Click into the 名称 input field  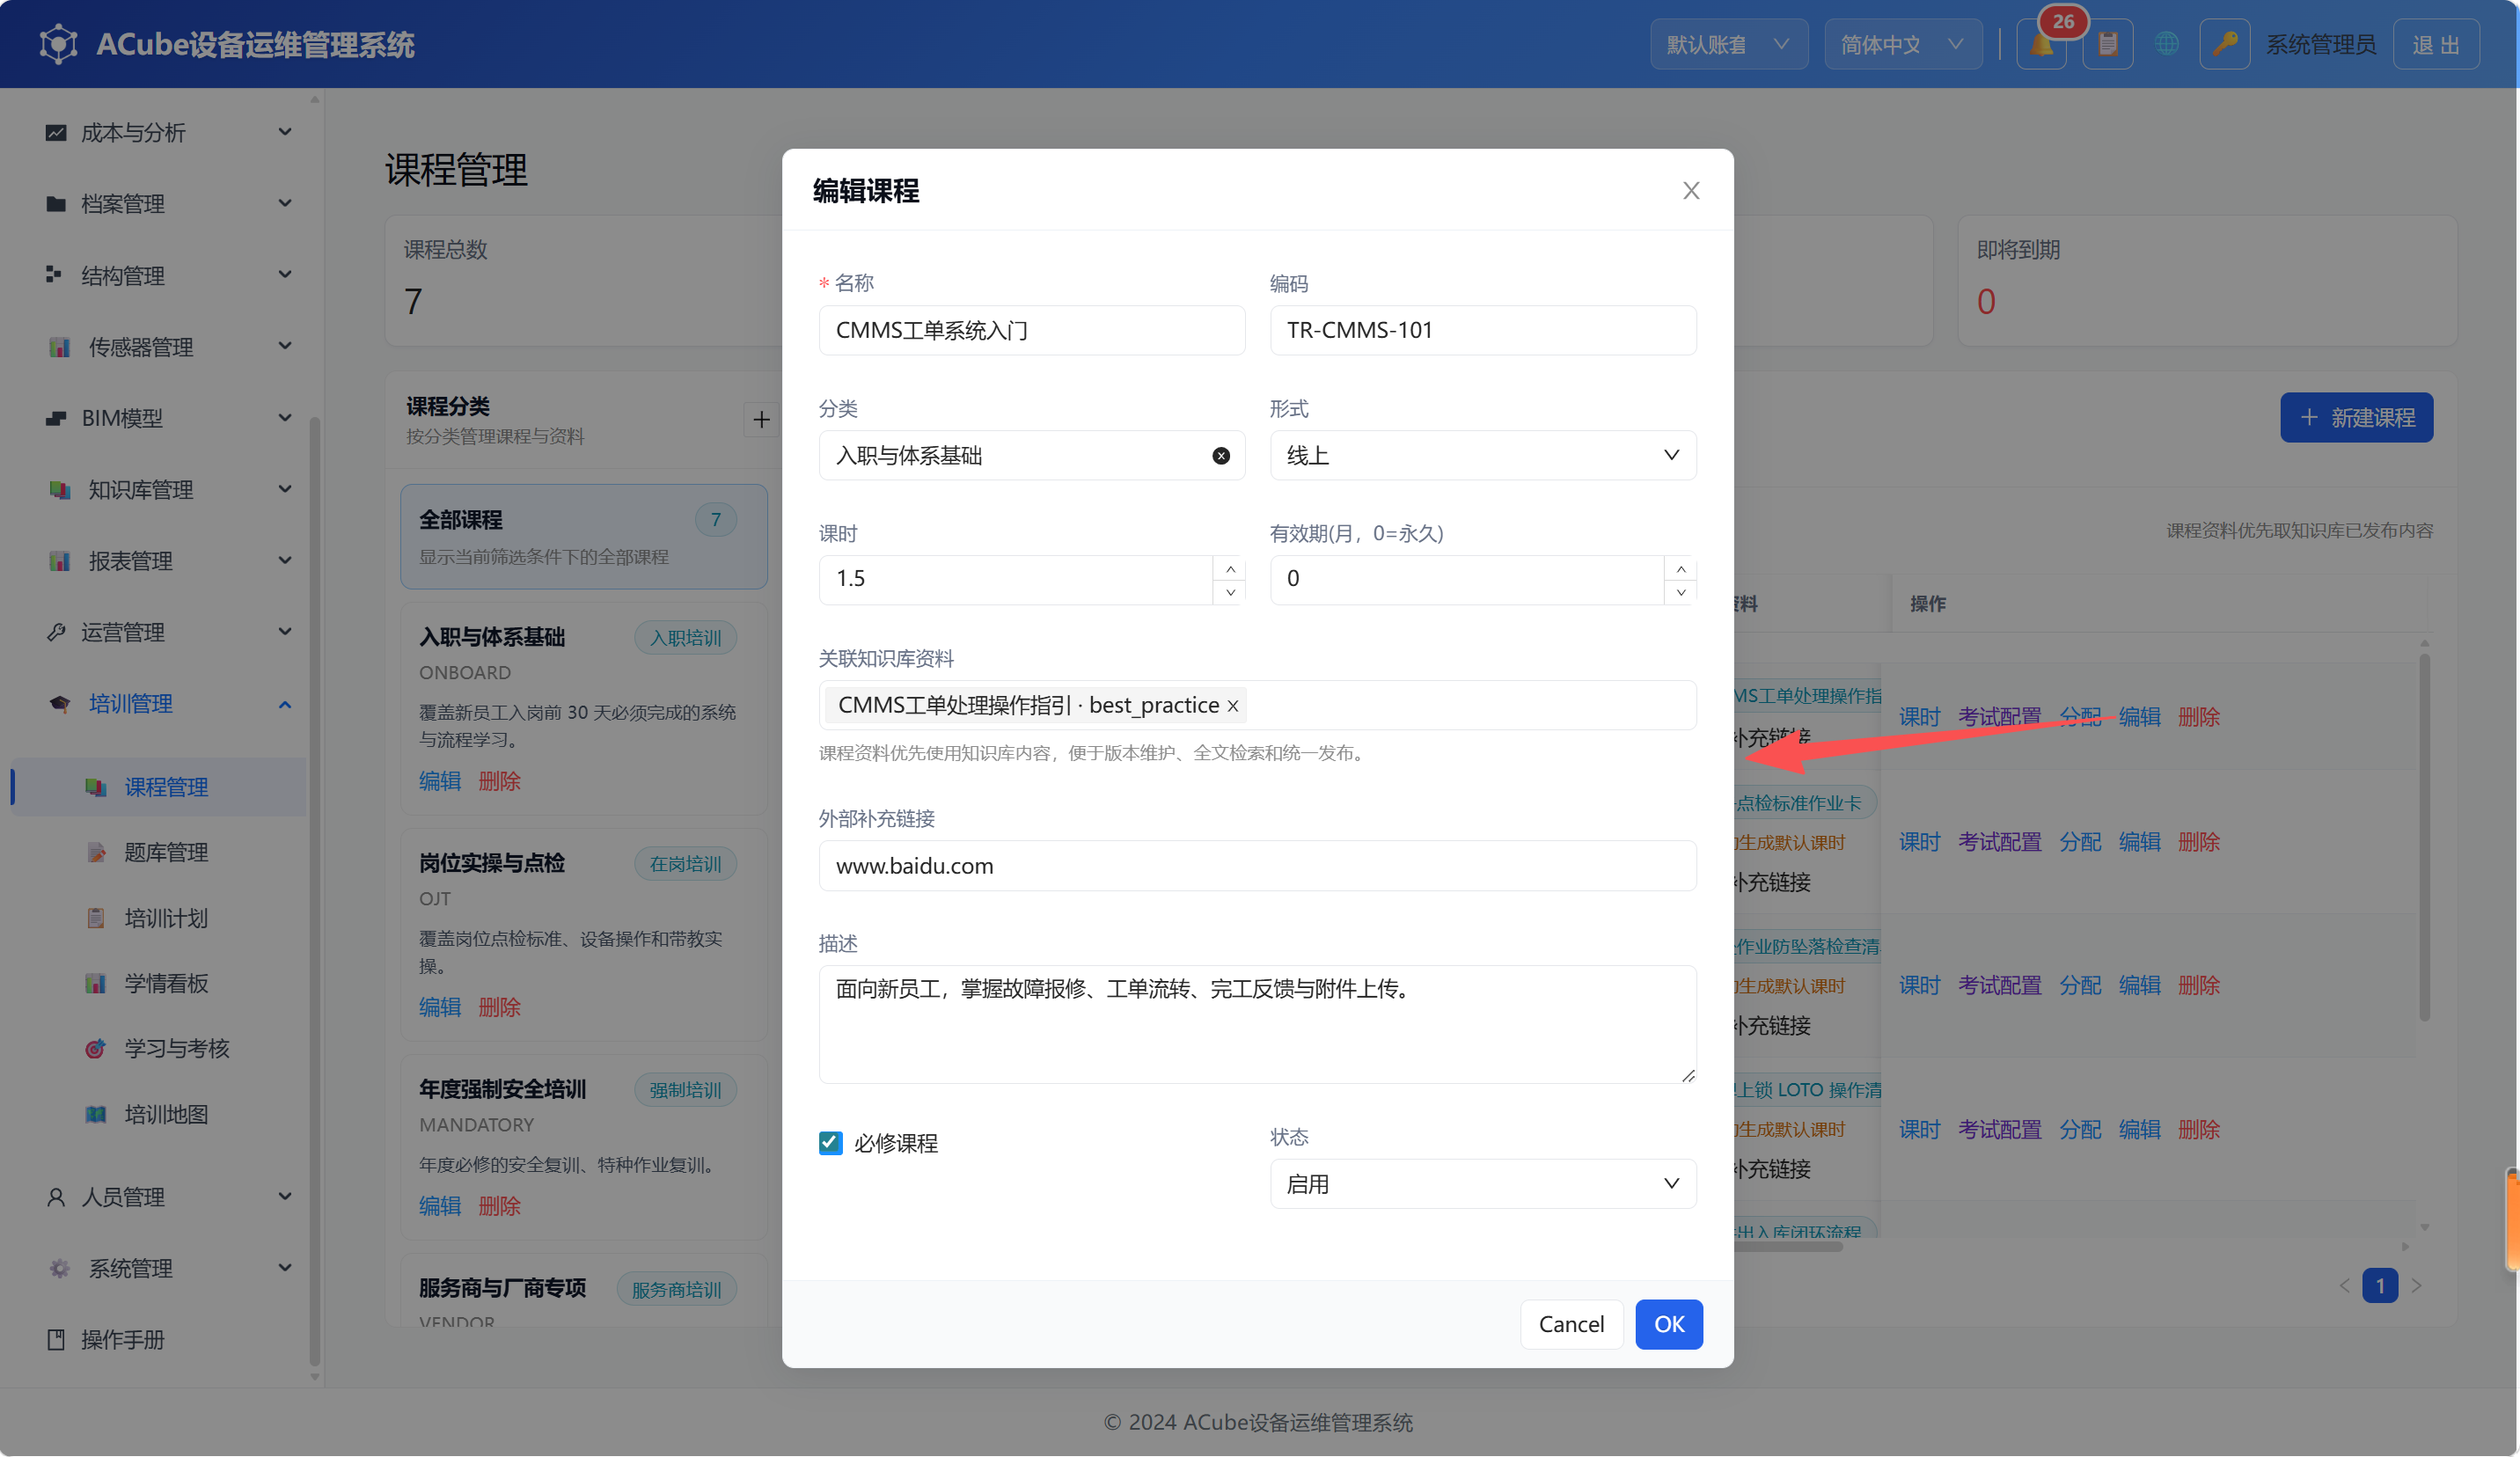(x=1031, y=330)
